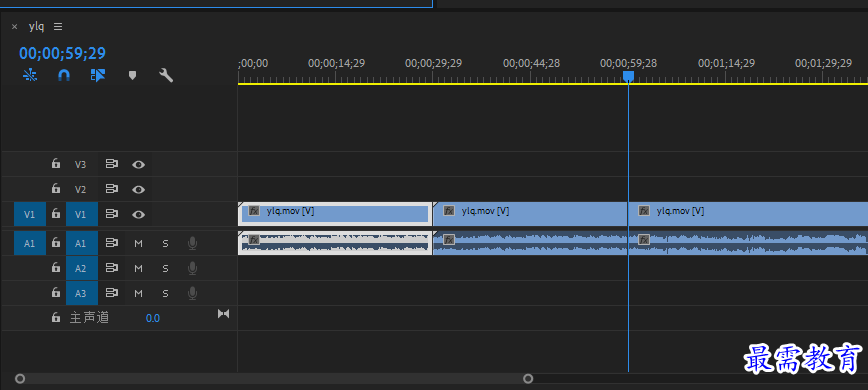Mute track A3
Screen dimensions: 868x390
coord(138,293)
